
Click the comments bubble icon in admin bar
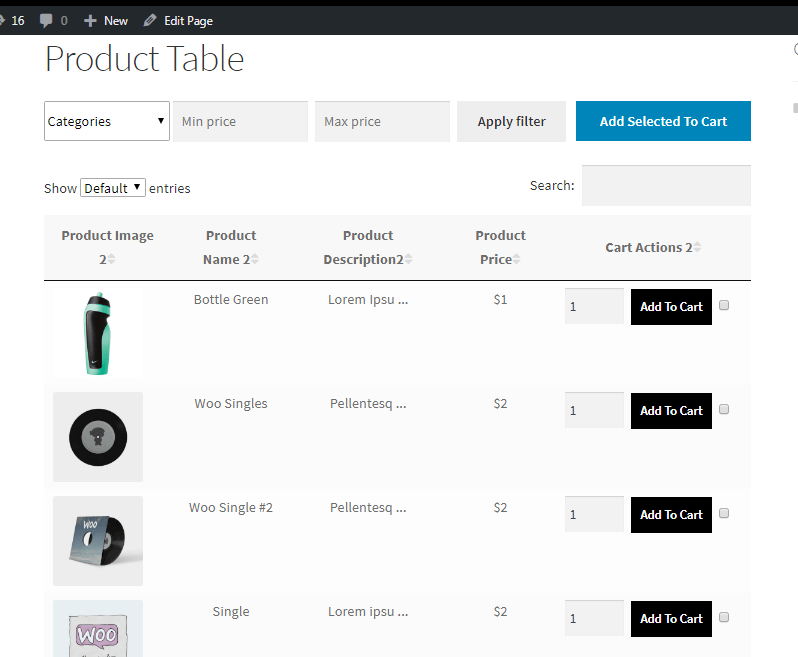(46, 20)
